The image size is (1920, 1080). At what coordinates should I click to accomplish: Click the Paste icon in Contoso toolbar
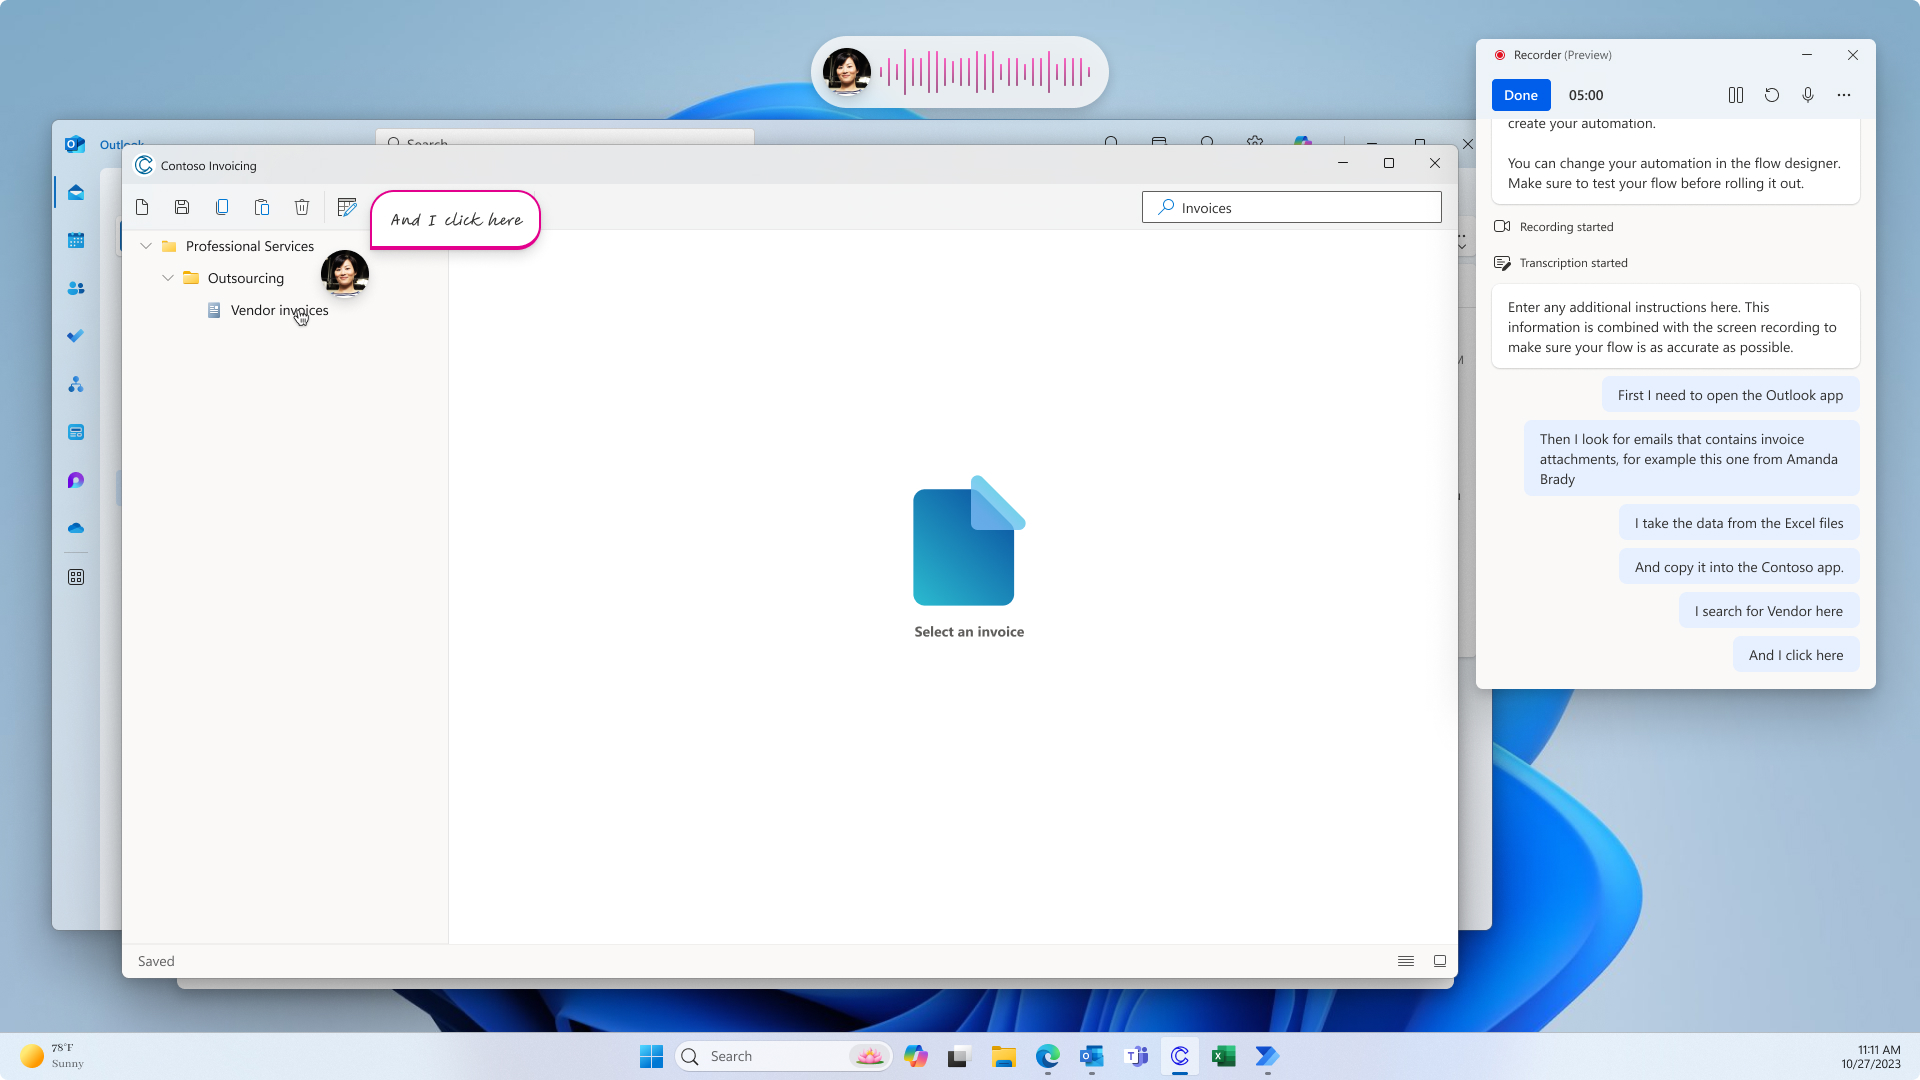coord(262,207)
